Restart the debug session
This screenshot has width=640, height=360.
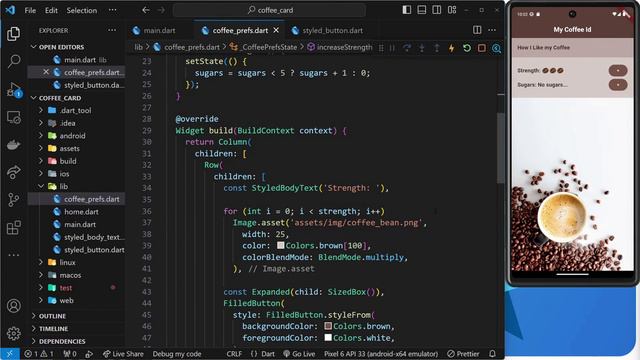coord(467,48)
